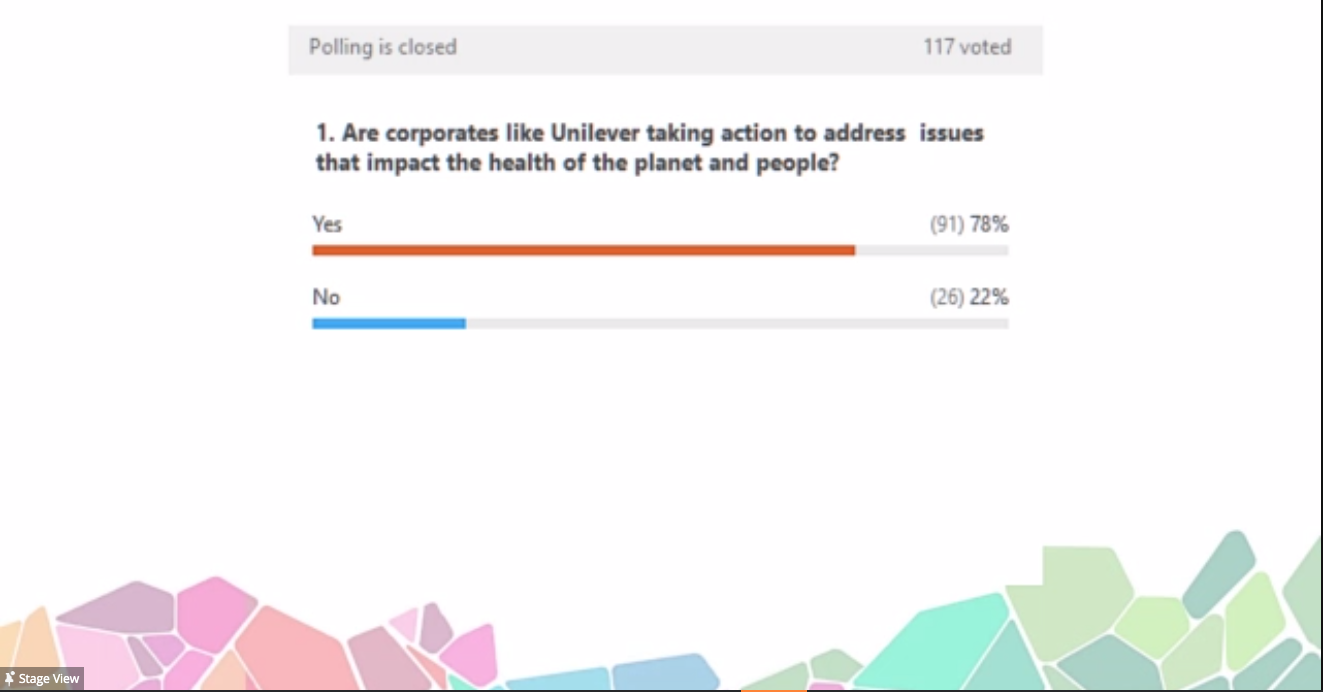Click the '(26) 22%' result figure
Viewport: 1323px width, 692px height.
(968, 297)
